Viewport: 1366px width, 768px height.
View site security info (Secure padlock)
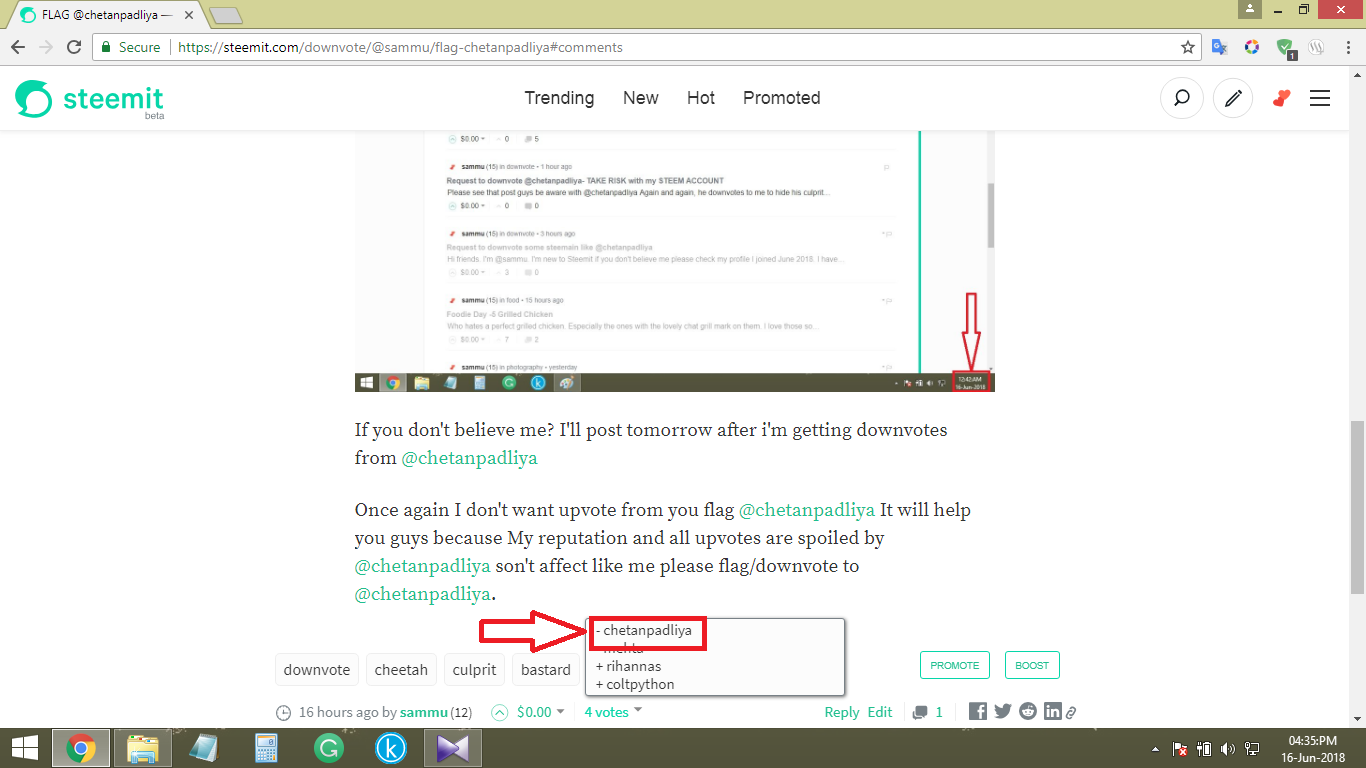click(131, 47)
